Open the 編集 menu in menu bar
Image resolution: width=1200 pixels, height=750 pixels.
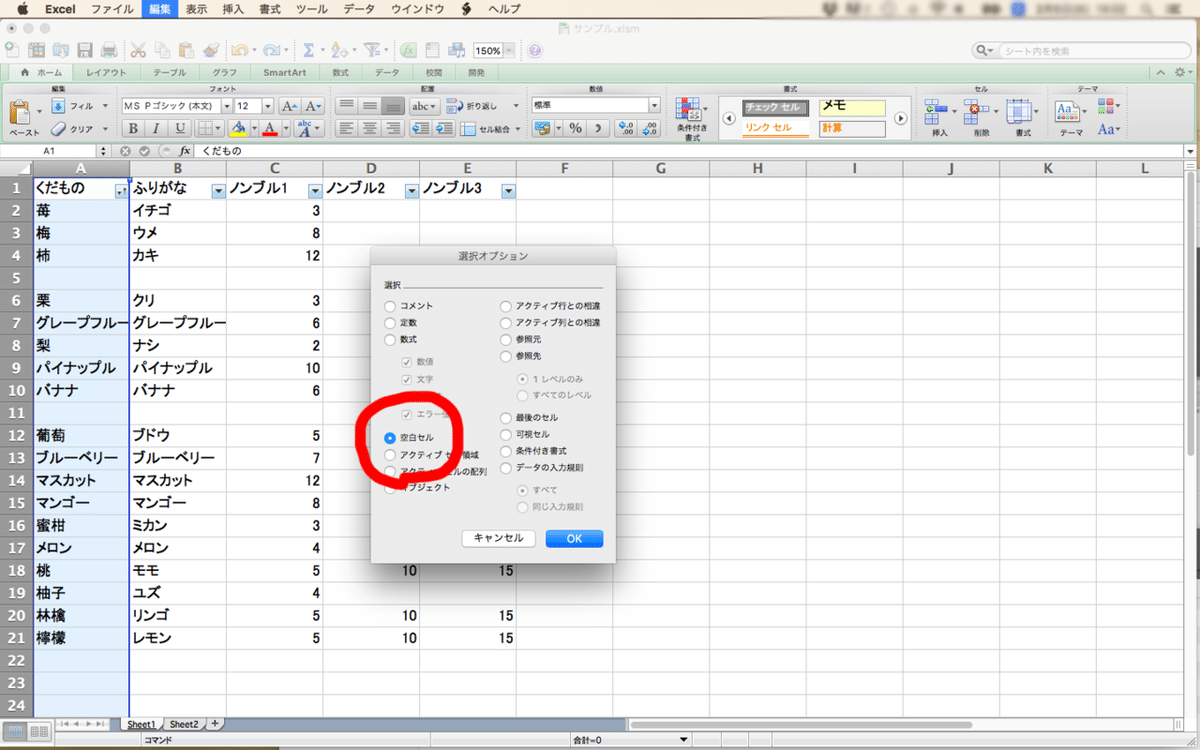click(159, 8)
